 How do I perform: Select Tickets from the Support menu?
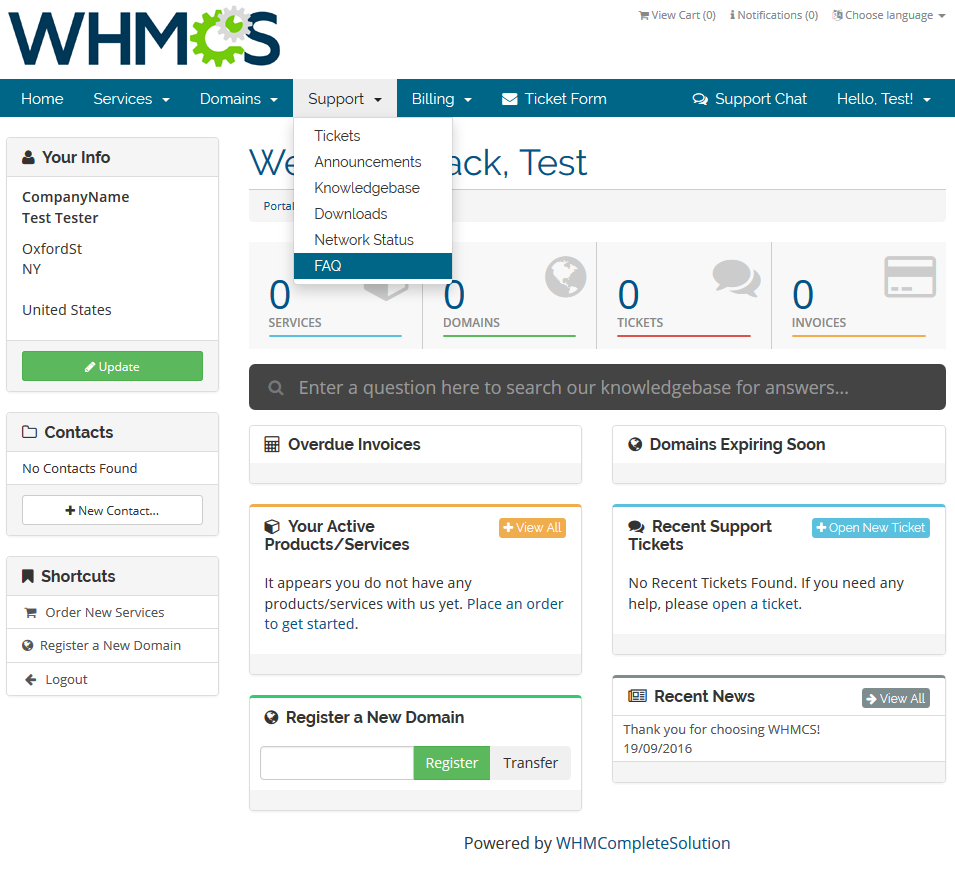click(x=373, y=136)
